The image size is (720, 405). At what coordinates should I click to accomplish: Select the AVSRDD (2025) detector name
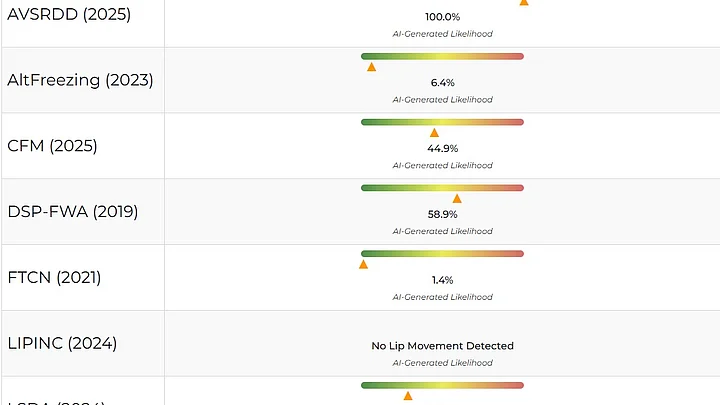[x=69, y=15]
